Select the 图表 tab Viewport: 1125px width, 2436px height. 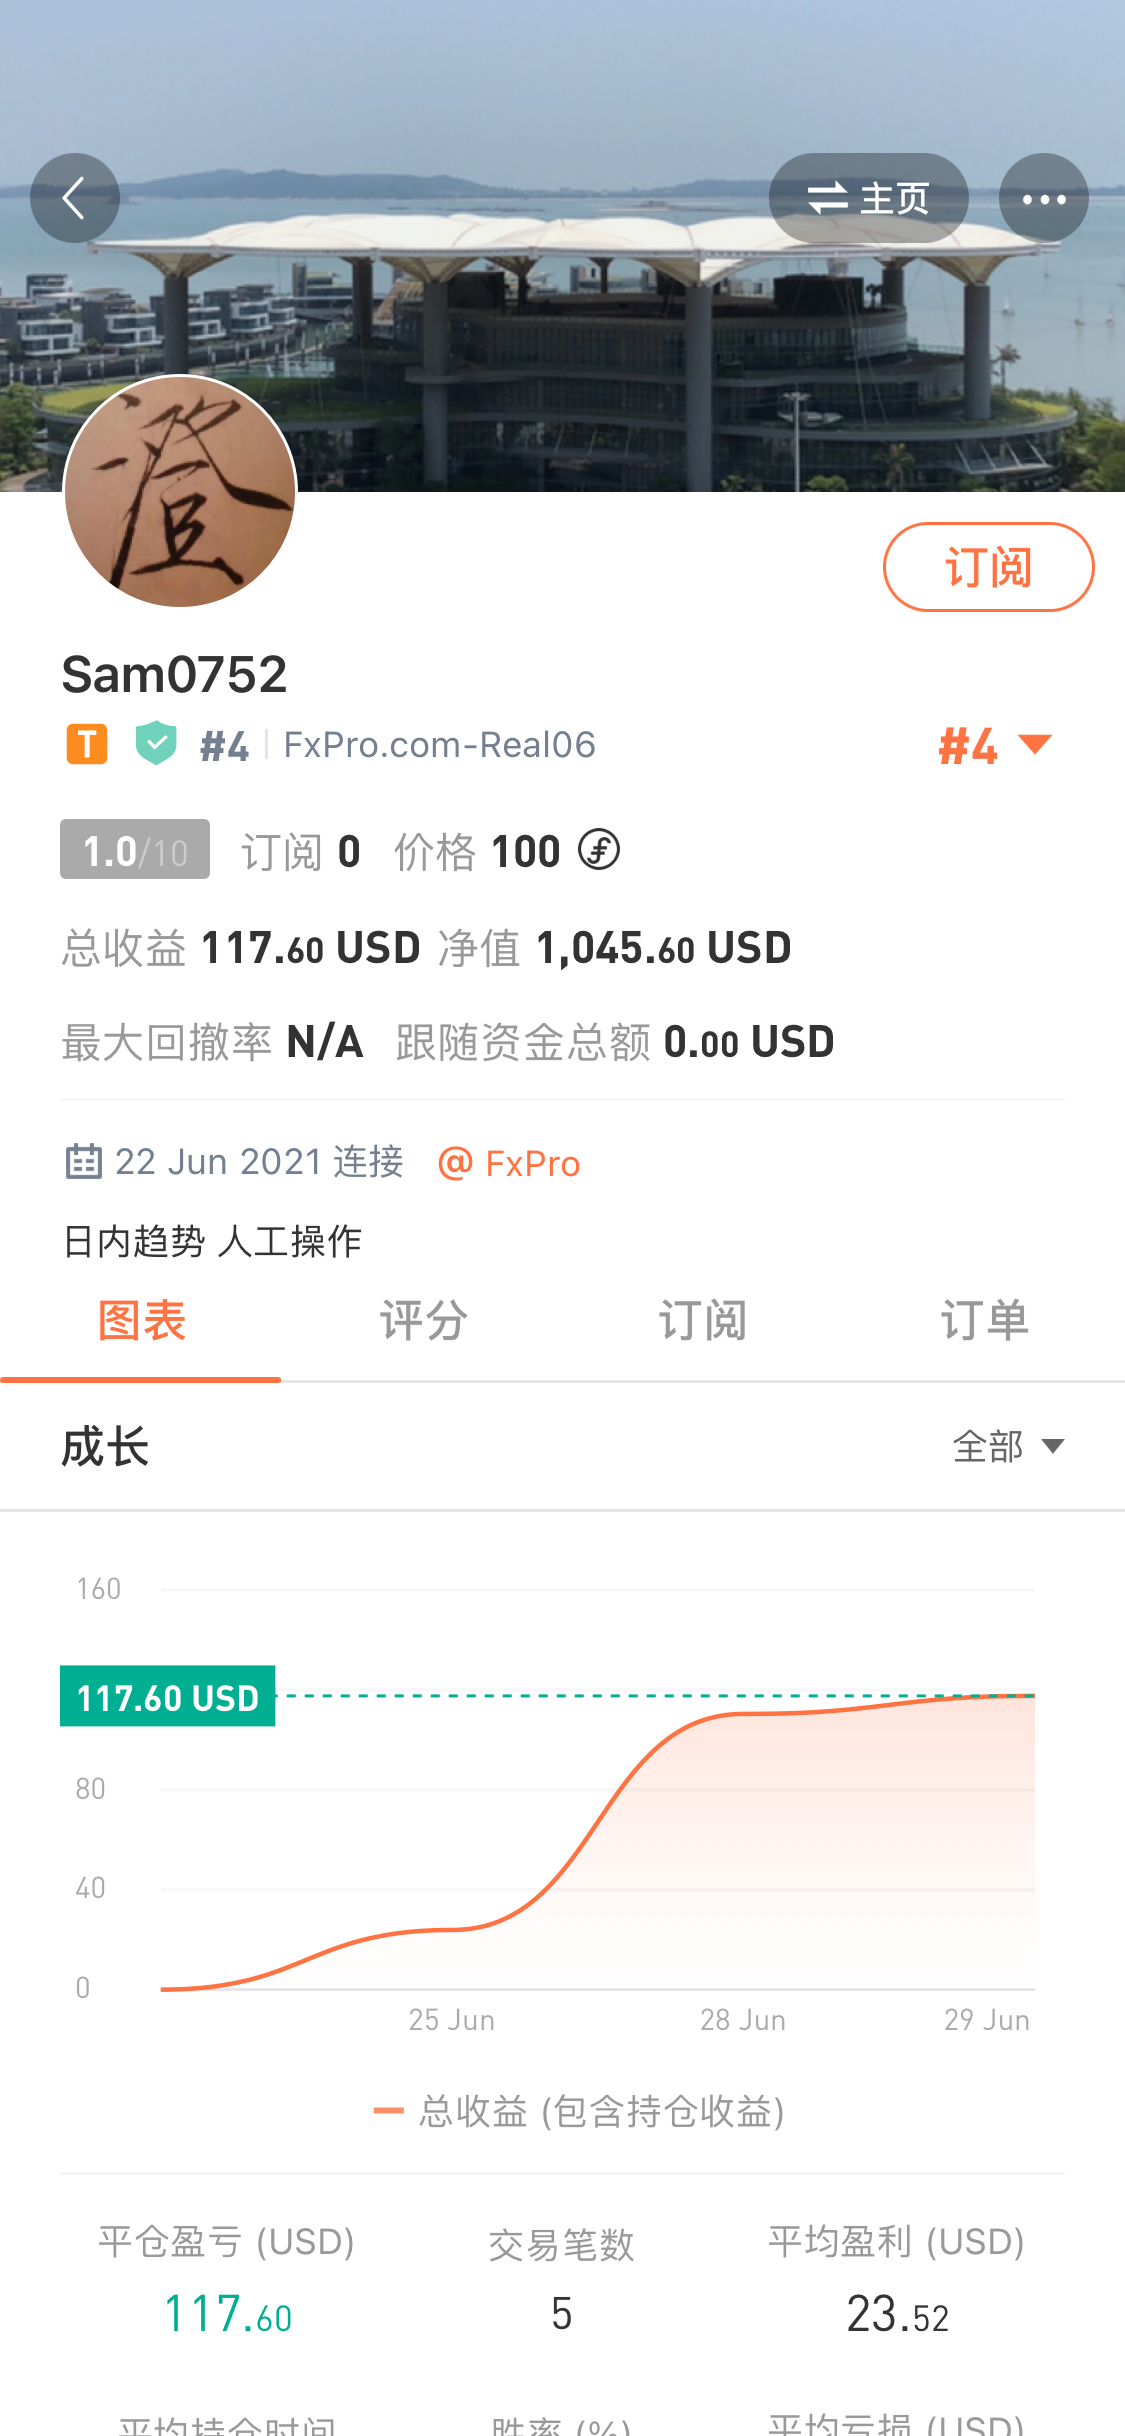(141, 1321)
